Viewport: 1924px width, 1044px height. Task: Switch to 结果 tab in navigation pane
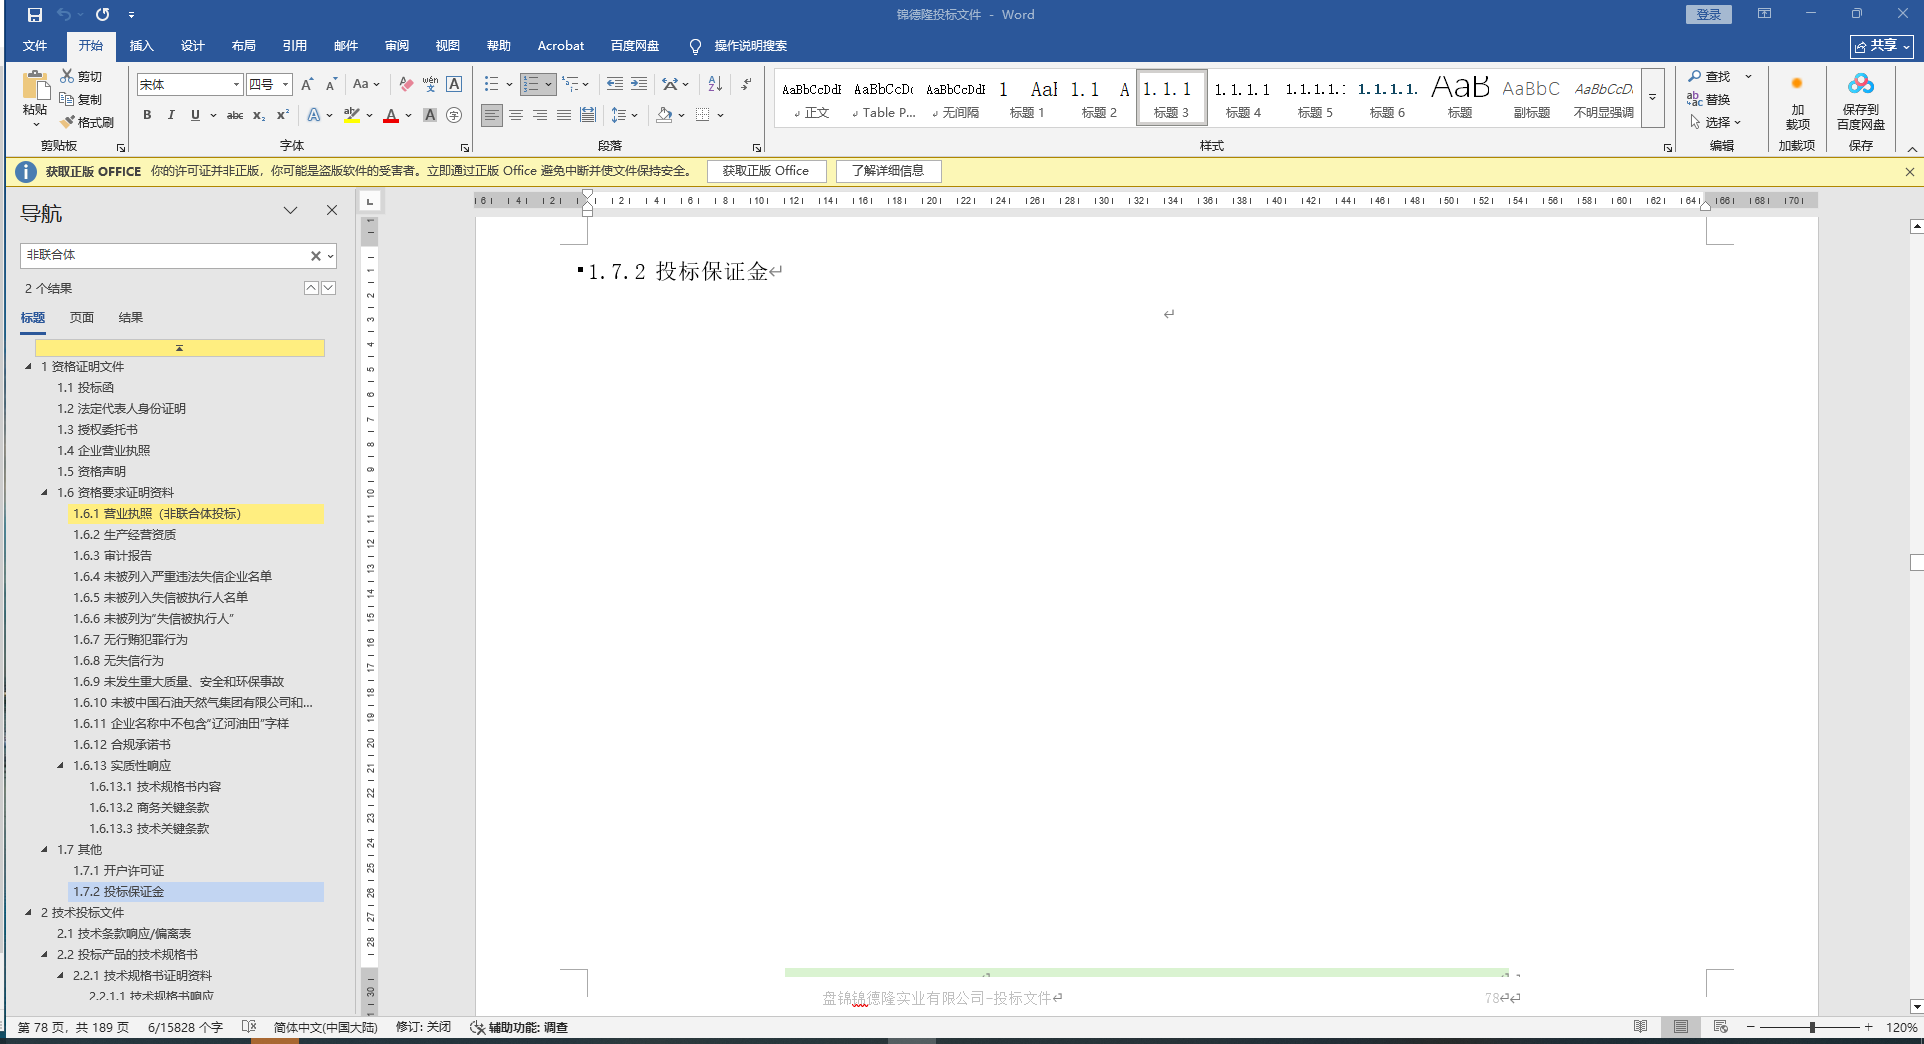(x=131, y=317)
